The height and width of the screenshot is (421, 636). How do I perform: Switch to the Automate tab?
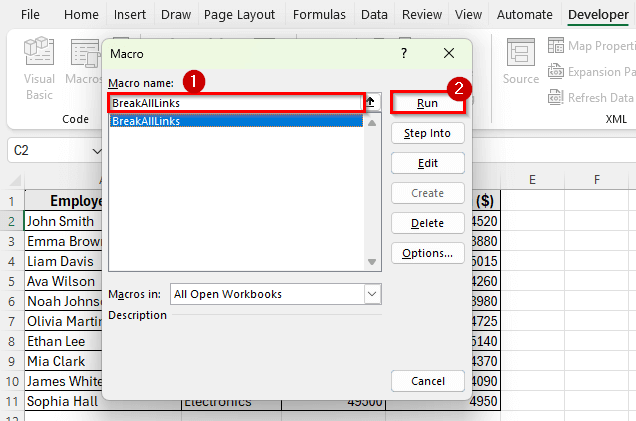click(524, 15)
